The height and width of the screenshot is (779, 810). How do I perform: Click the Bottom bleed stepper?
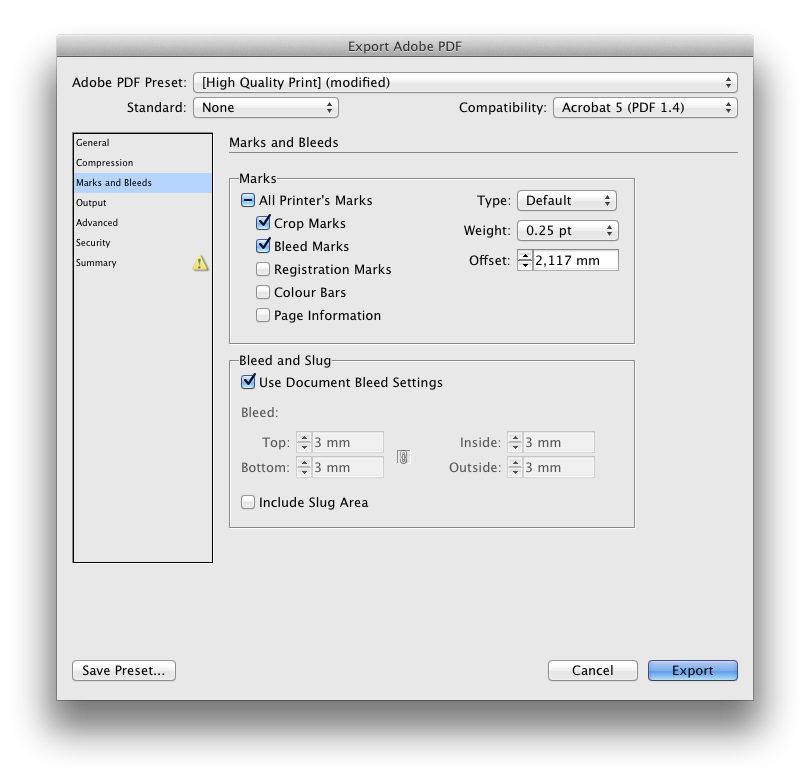click(304, 467)
